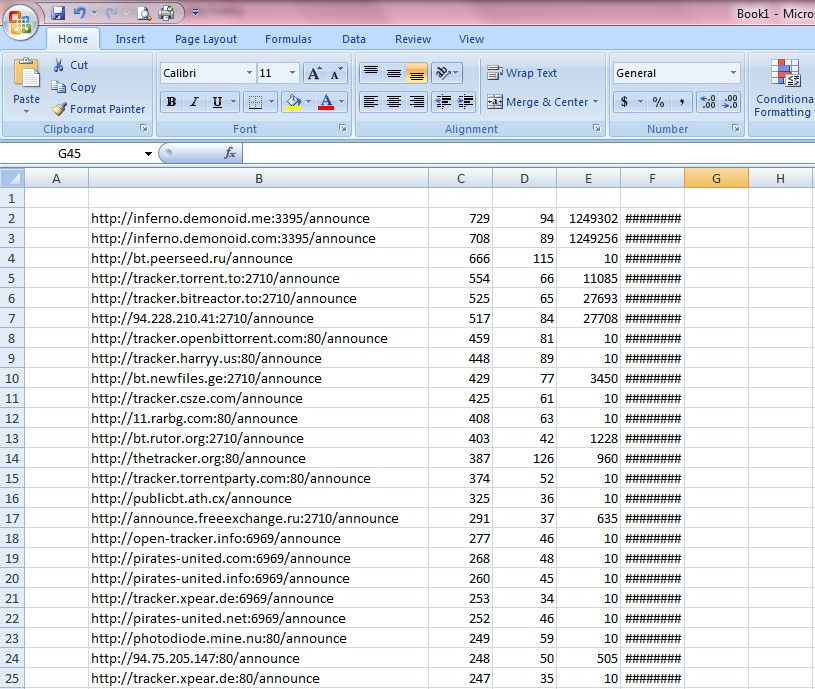Set Top Align vertical alignment

click(371, 73)
